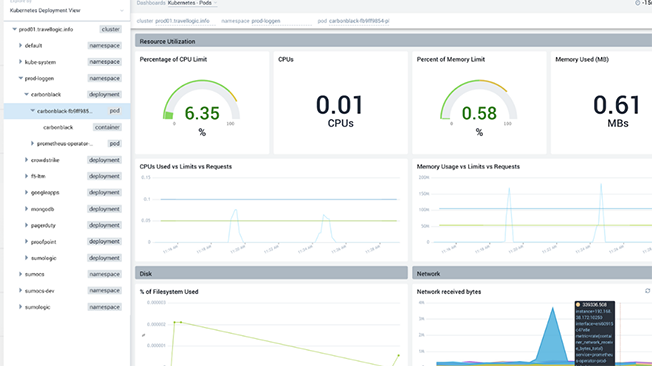
Task: Click the Memory Used (MB) panel title
Action: point(582,59)
